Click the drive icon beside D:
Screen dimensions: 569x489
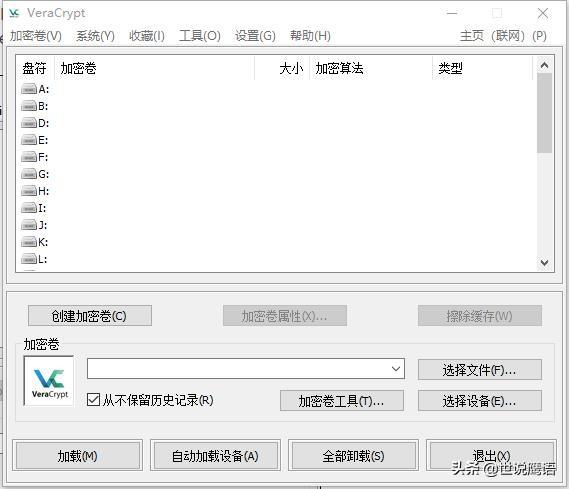pyautogui.click(x=29, y=123)
